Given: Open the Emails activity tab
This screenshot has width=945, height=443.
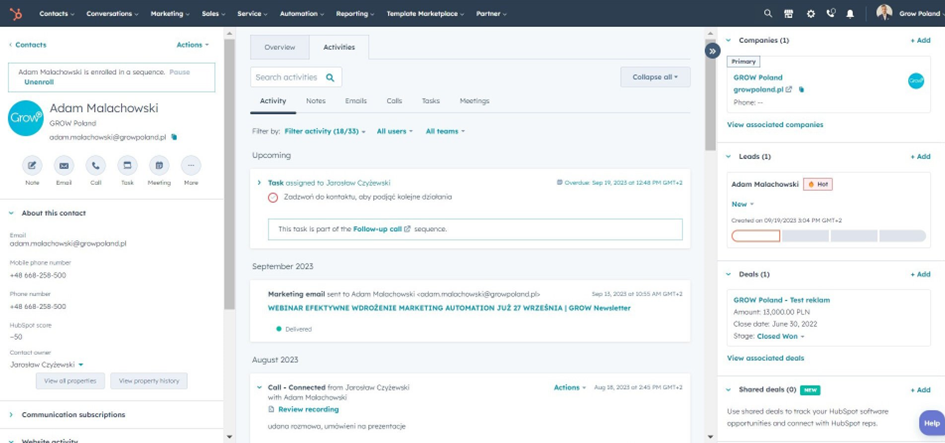Looking at the screenshot, I should coord(356,101).
